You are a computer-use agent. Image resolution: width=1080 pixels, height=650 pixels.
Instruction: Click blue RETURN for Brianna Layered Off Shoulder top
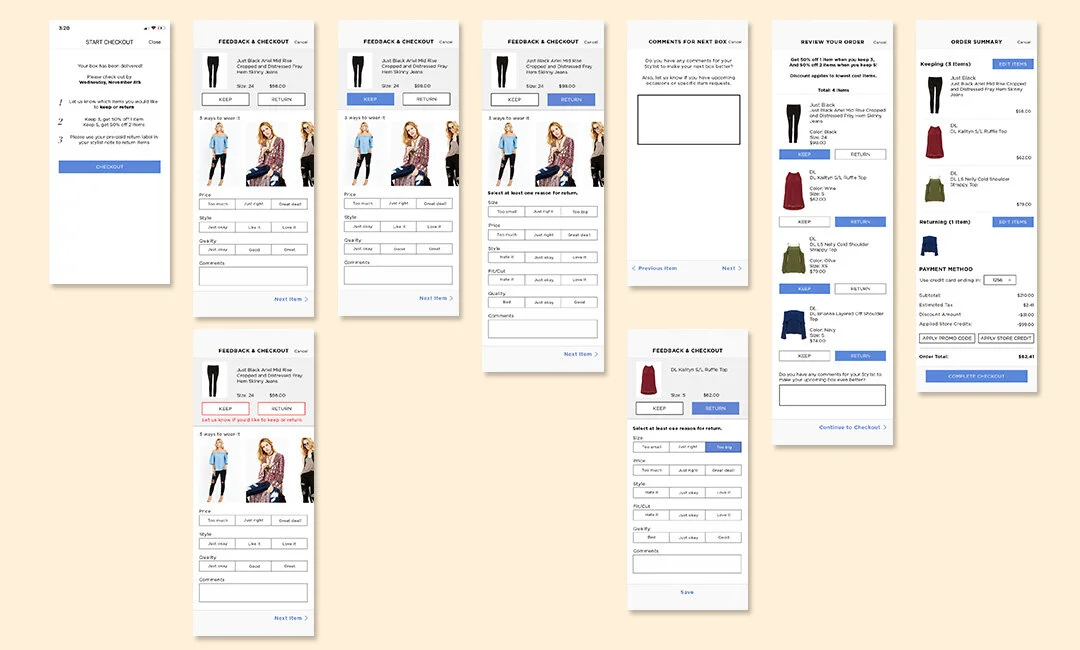pos(860,356)
